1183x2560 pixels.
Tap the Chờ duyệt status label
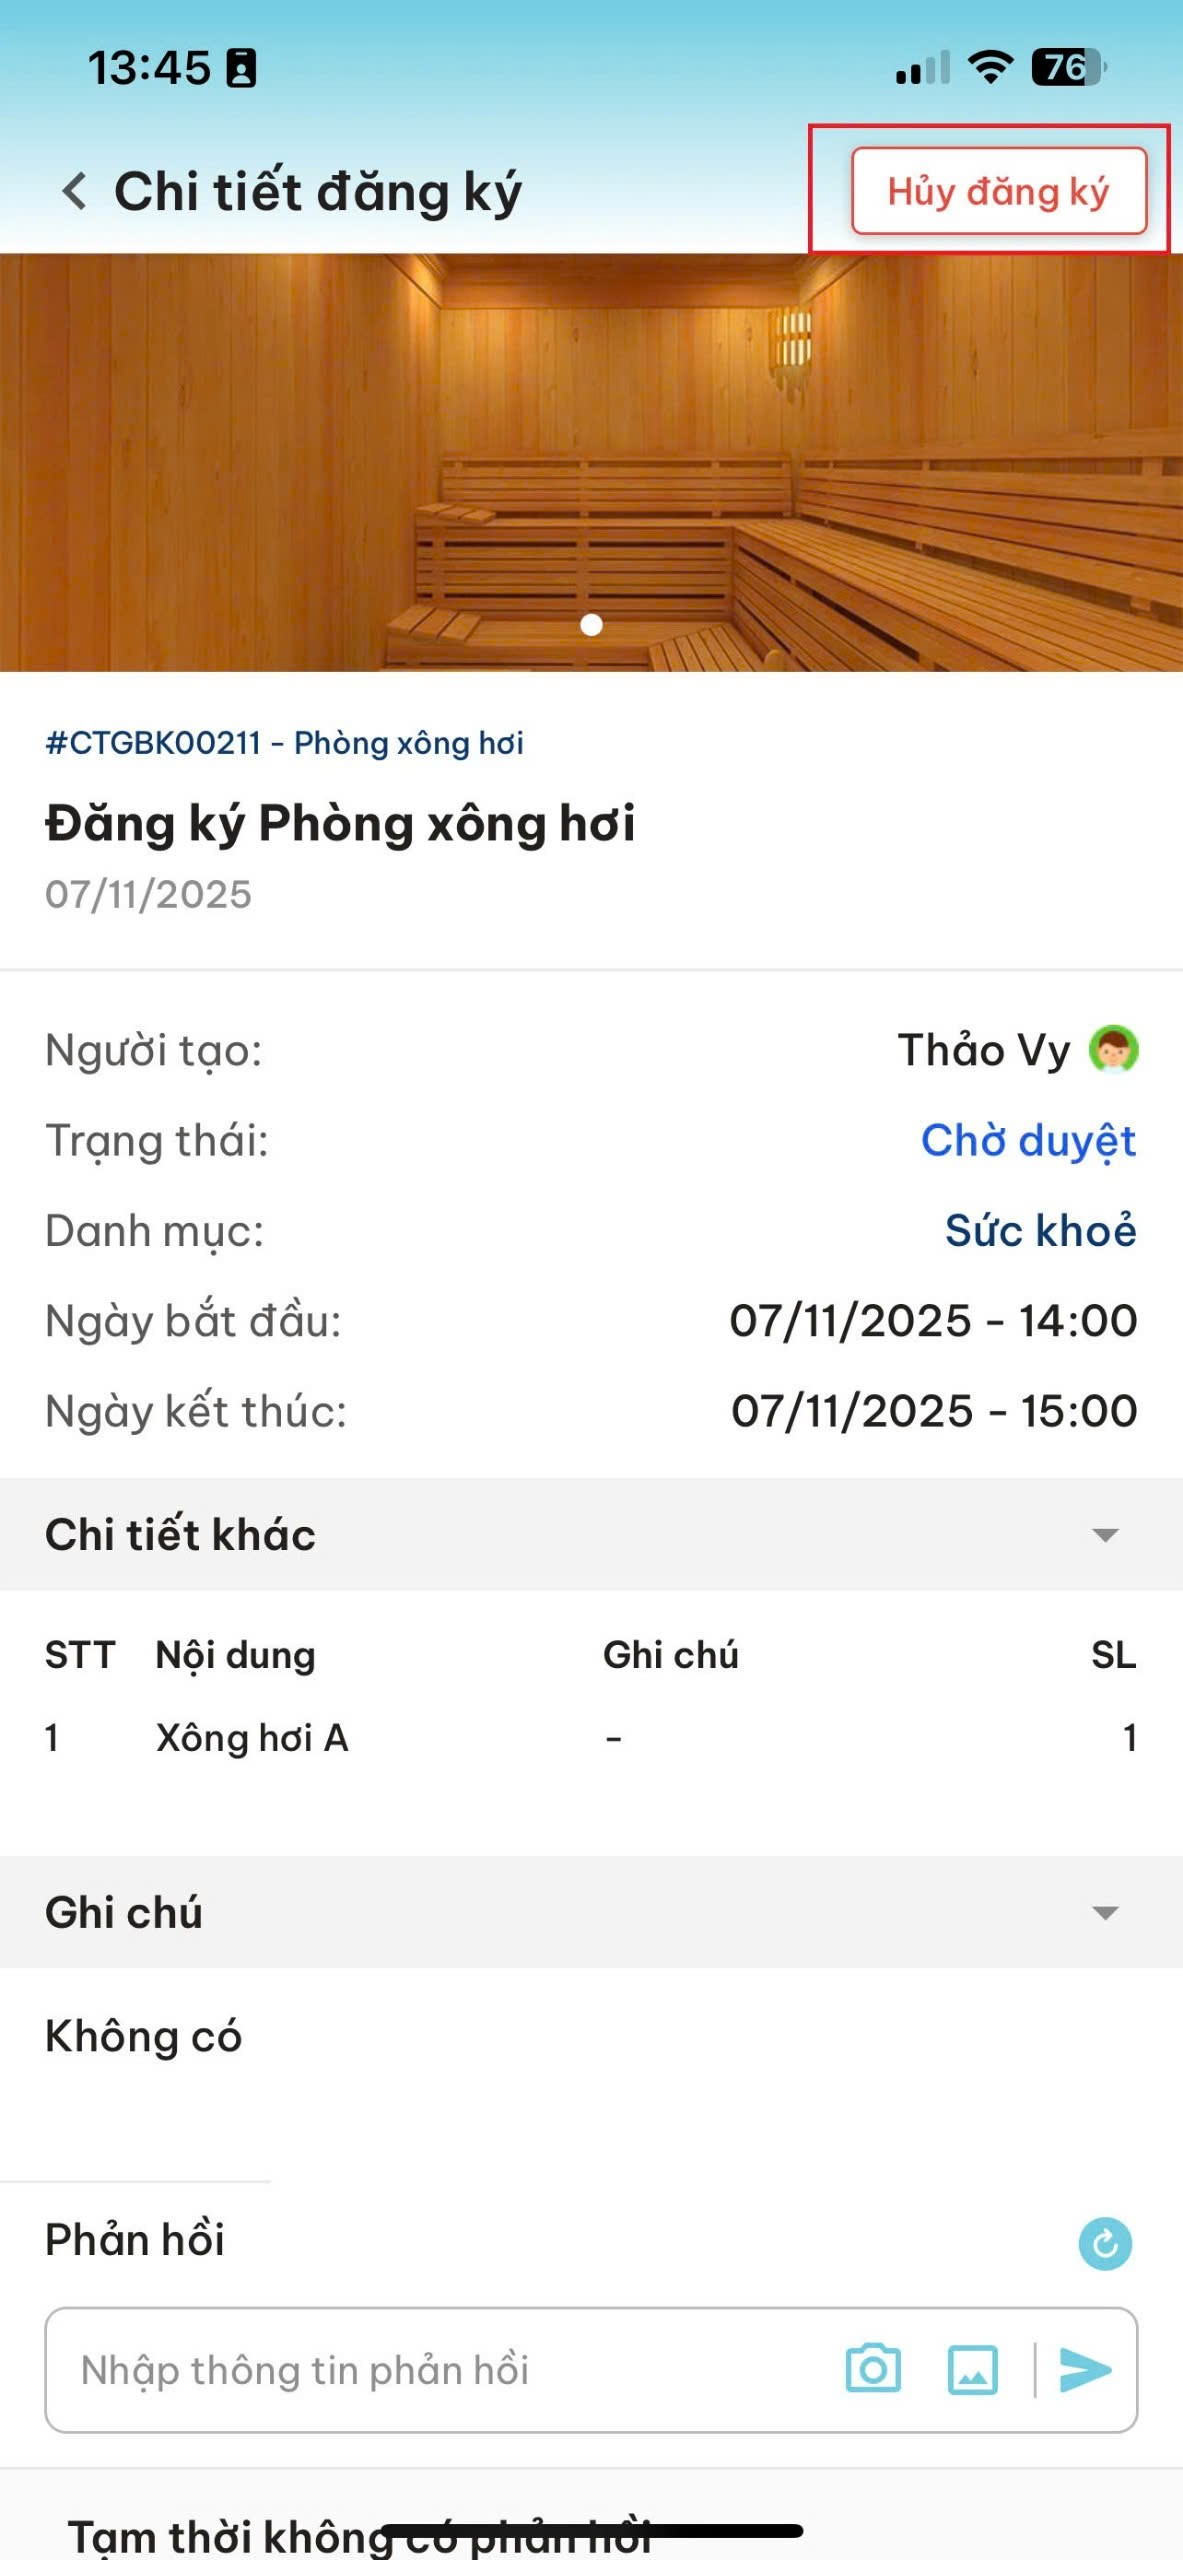[x=1028, y=1141]
